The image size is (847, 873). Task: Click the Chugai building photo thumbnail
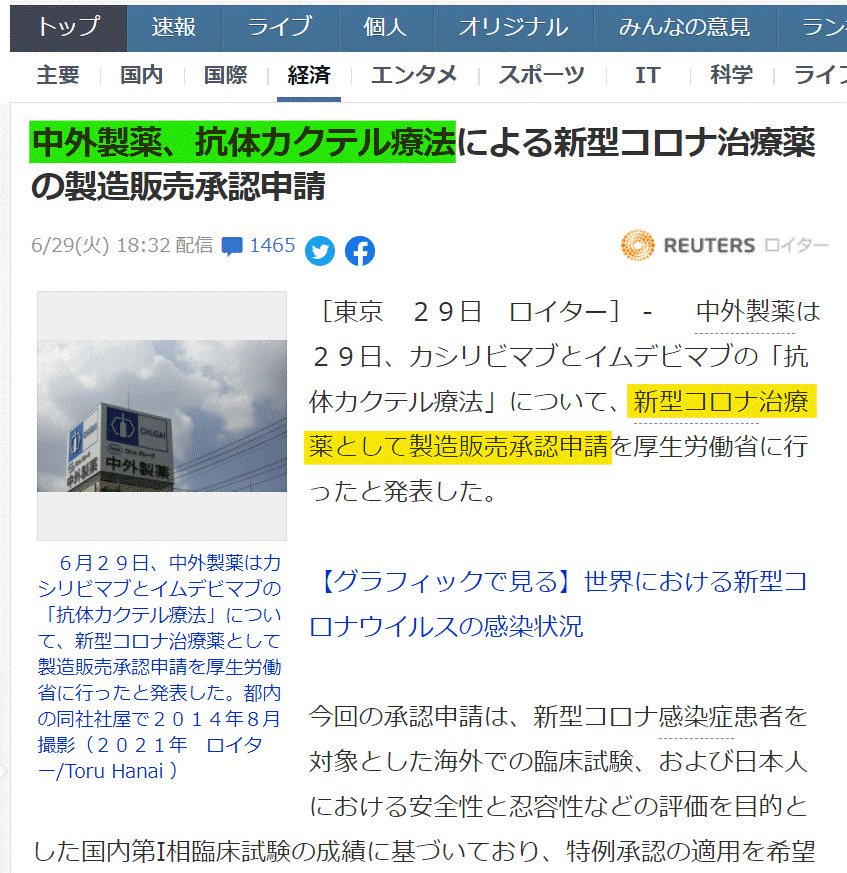161,415
